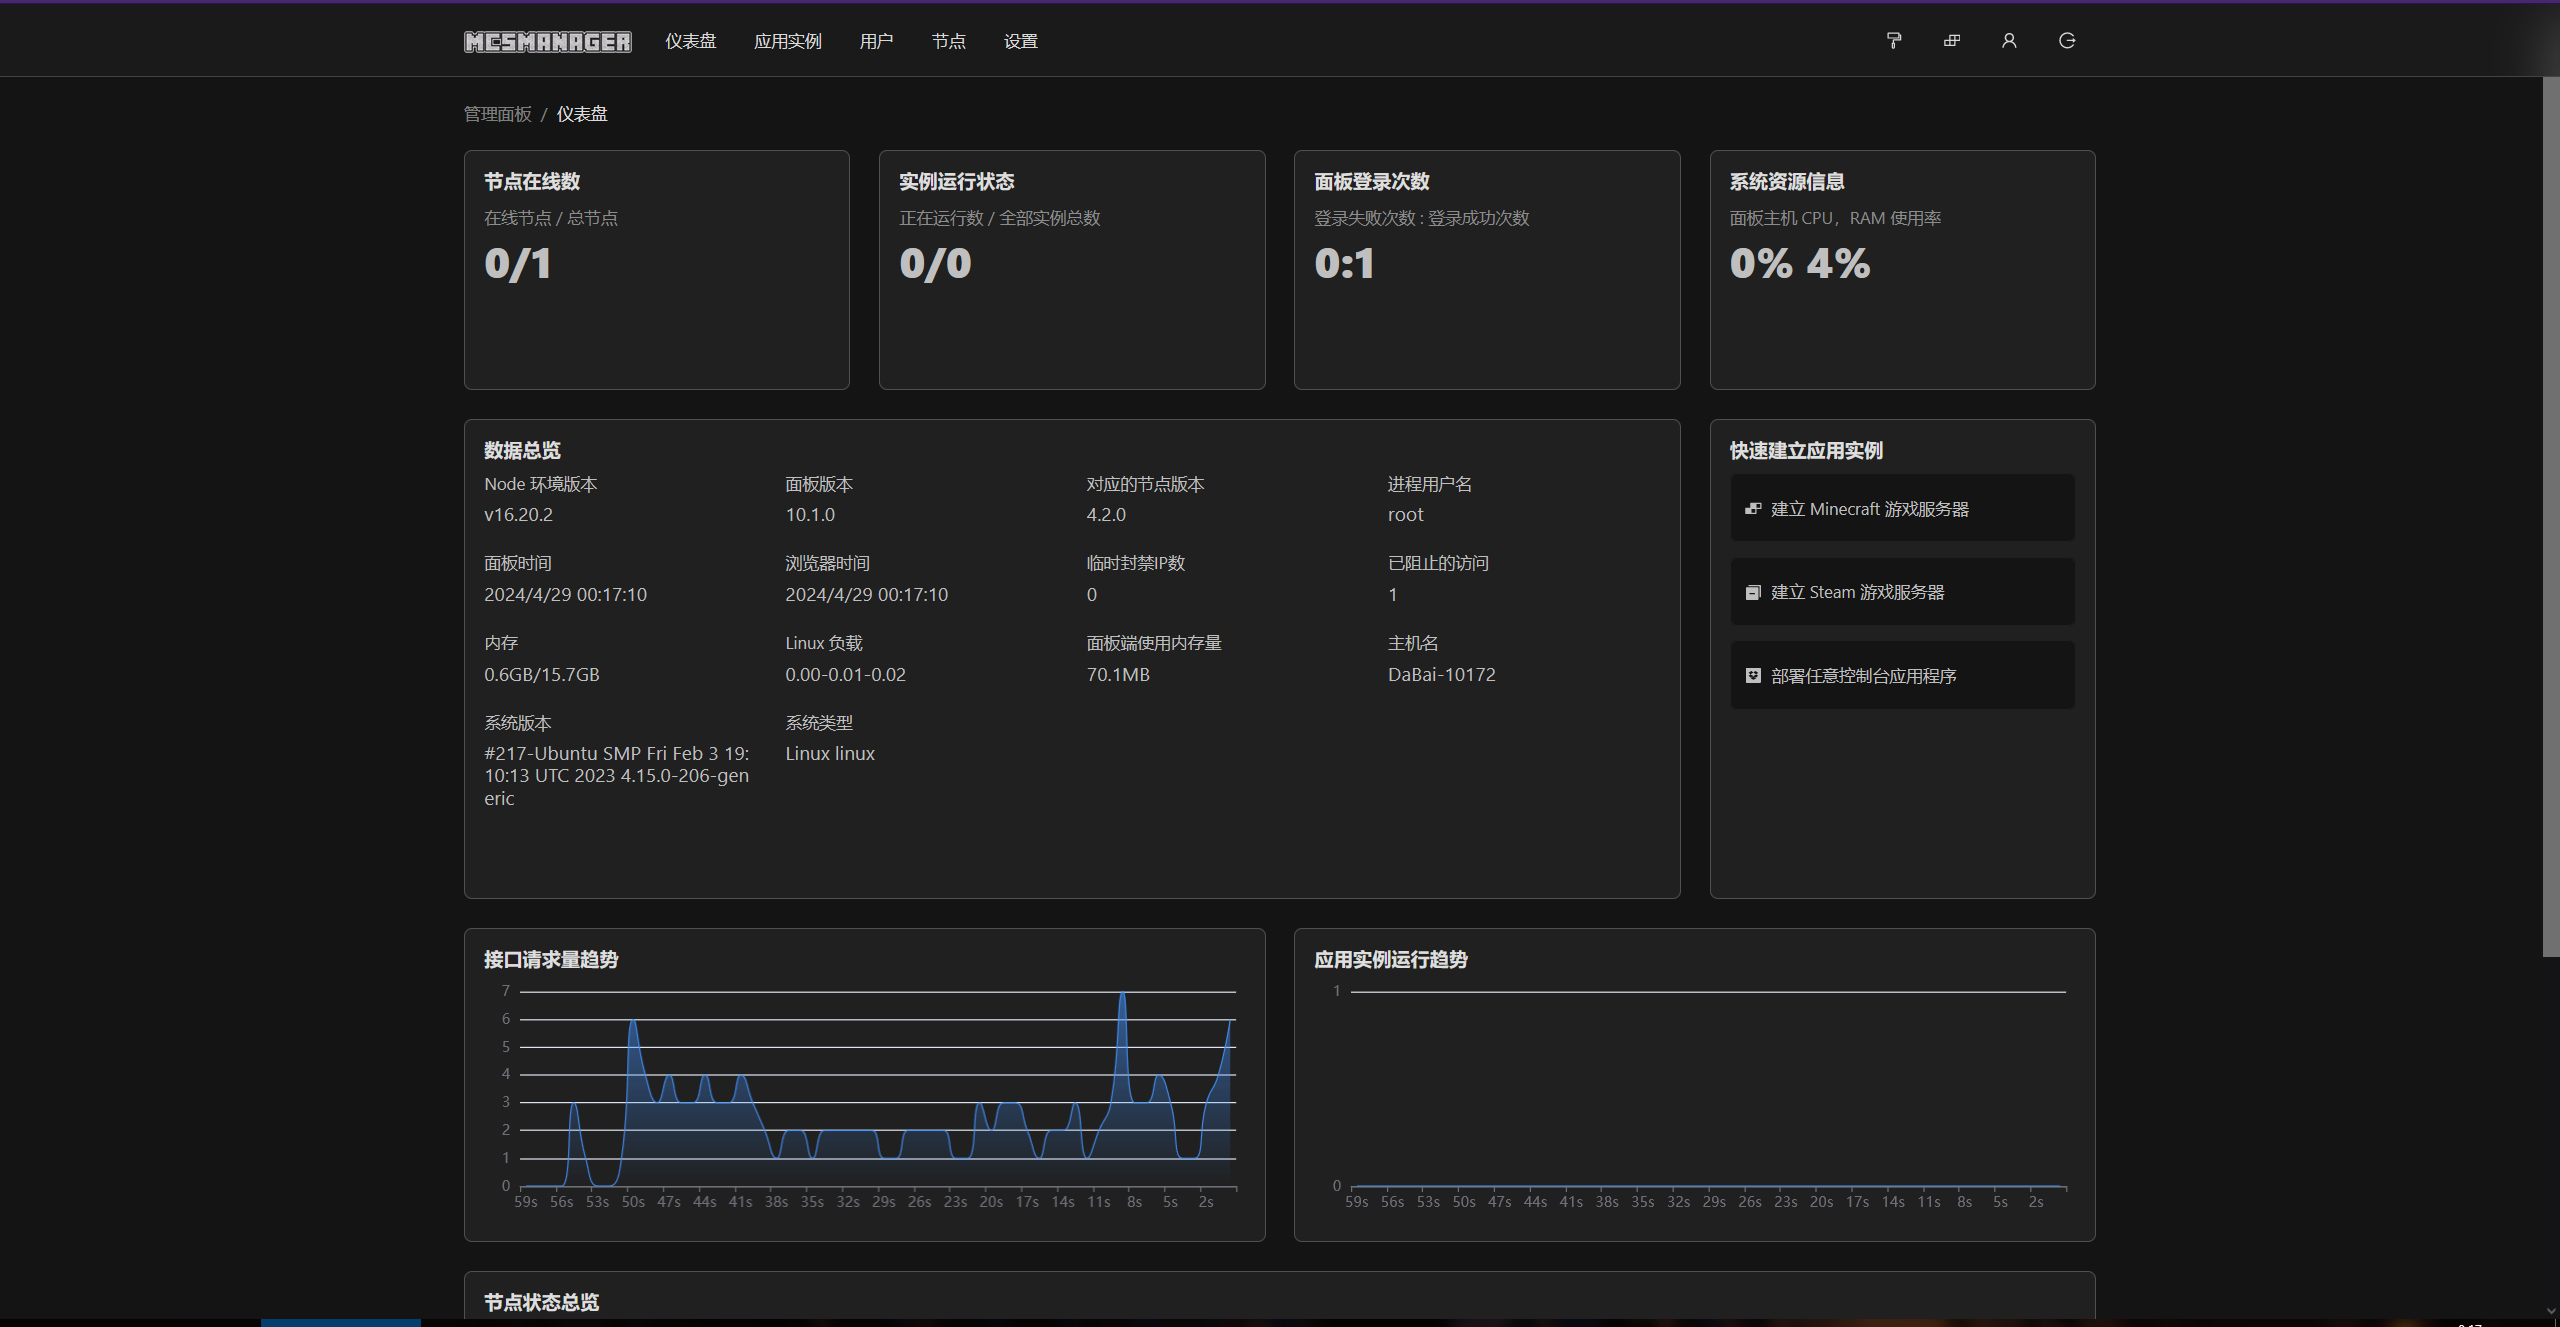Click the blocks layout design icon

(x=1951, y=41)
